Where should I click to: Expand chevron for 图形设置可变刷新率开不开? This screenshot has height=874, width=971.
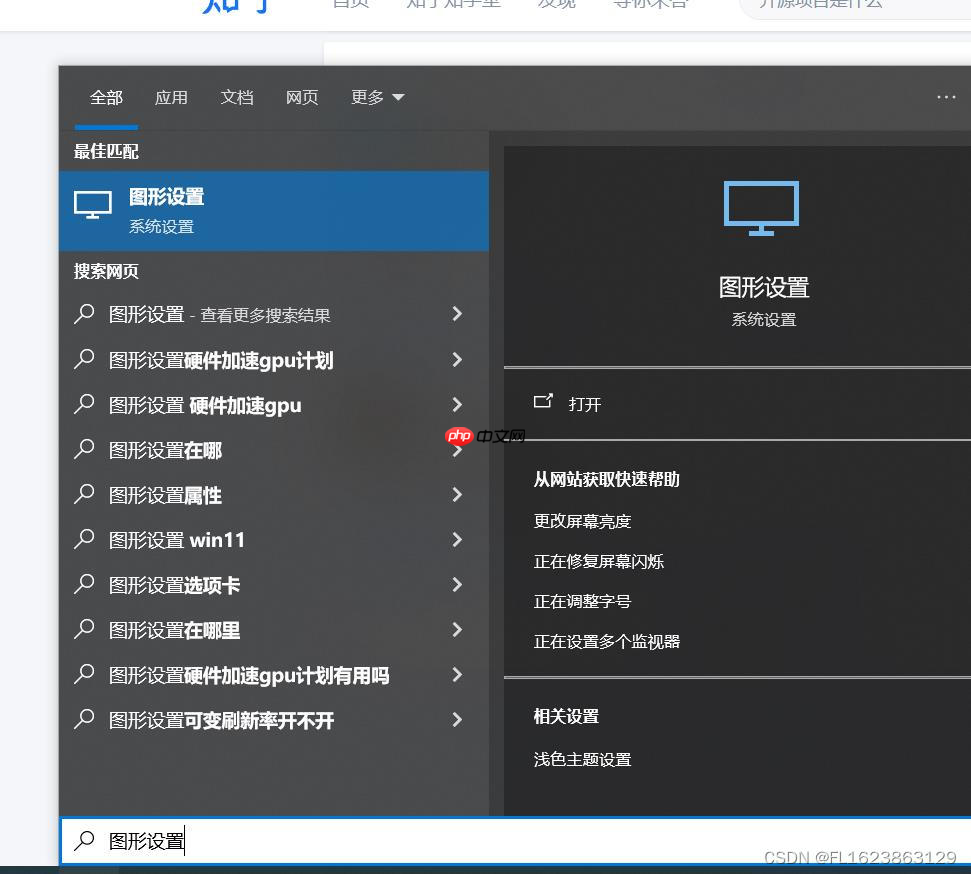tap(457, 720)
